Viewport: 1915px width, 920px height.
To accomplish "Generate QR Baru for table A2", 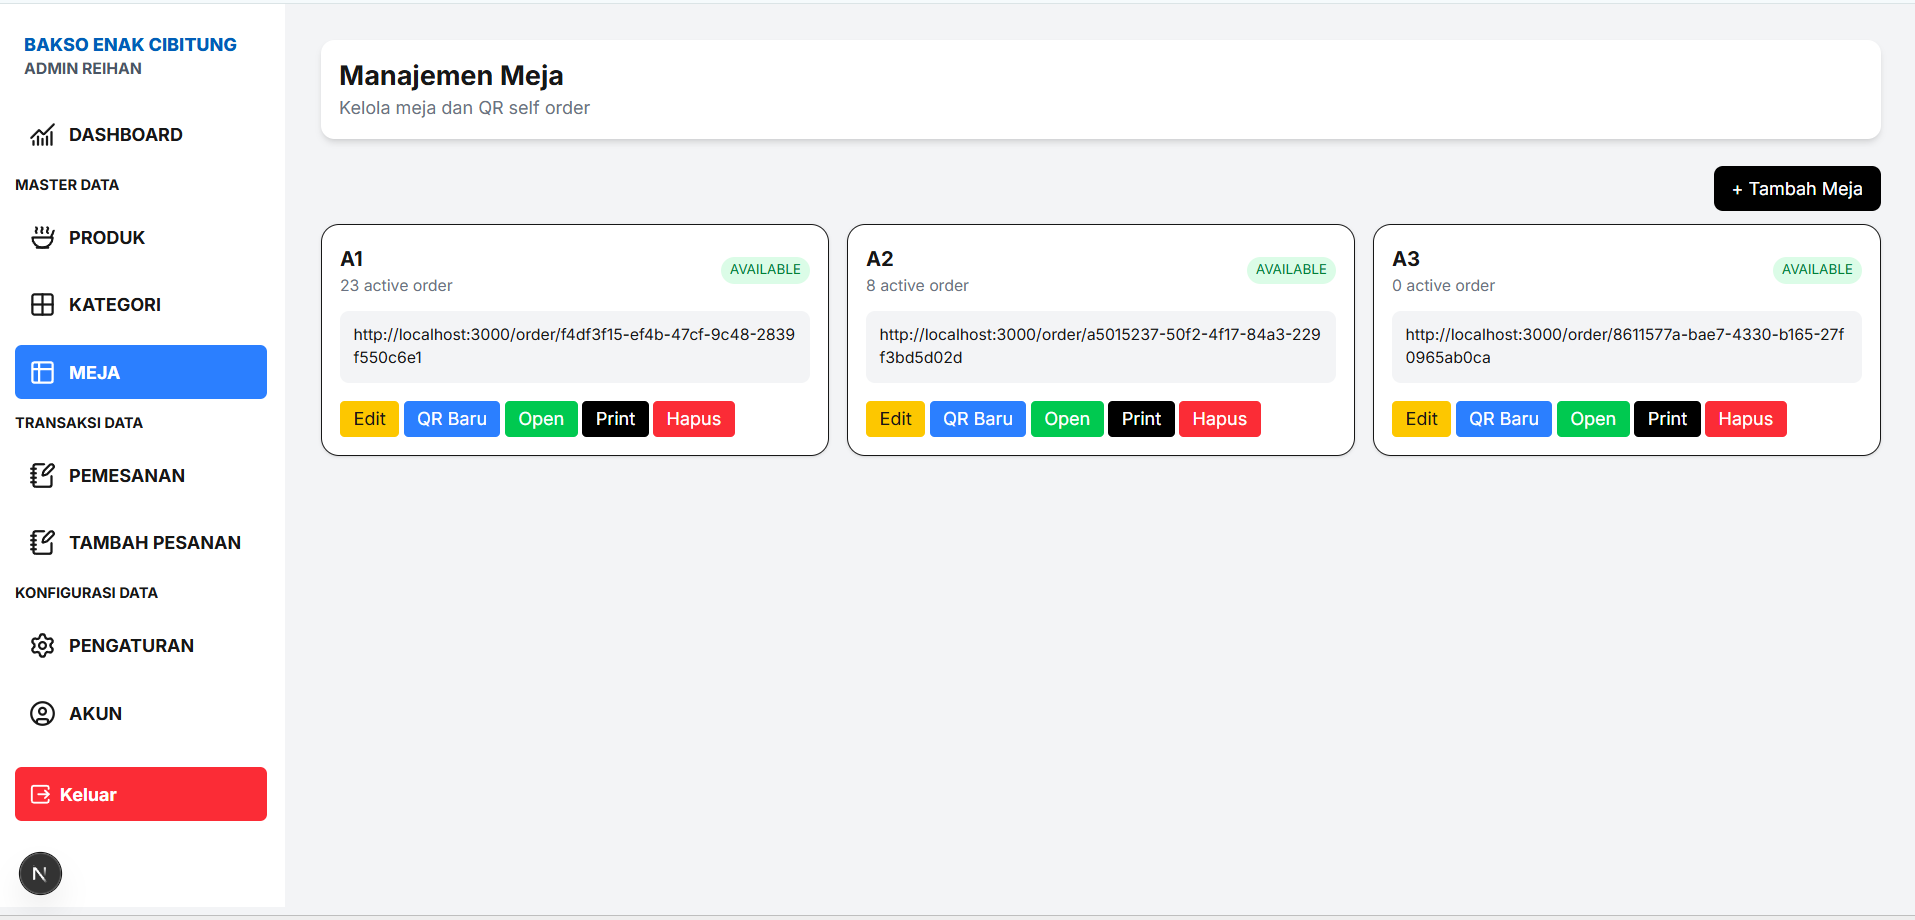I will pos(978,419).
